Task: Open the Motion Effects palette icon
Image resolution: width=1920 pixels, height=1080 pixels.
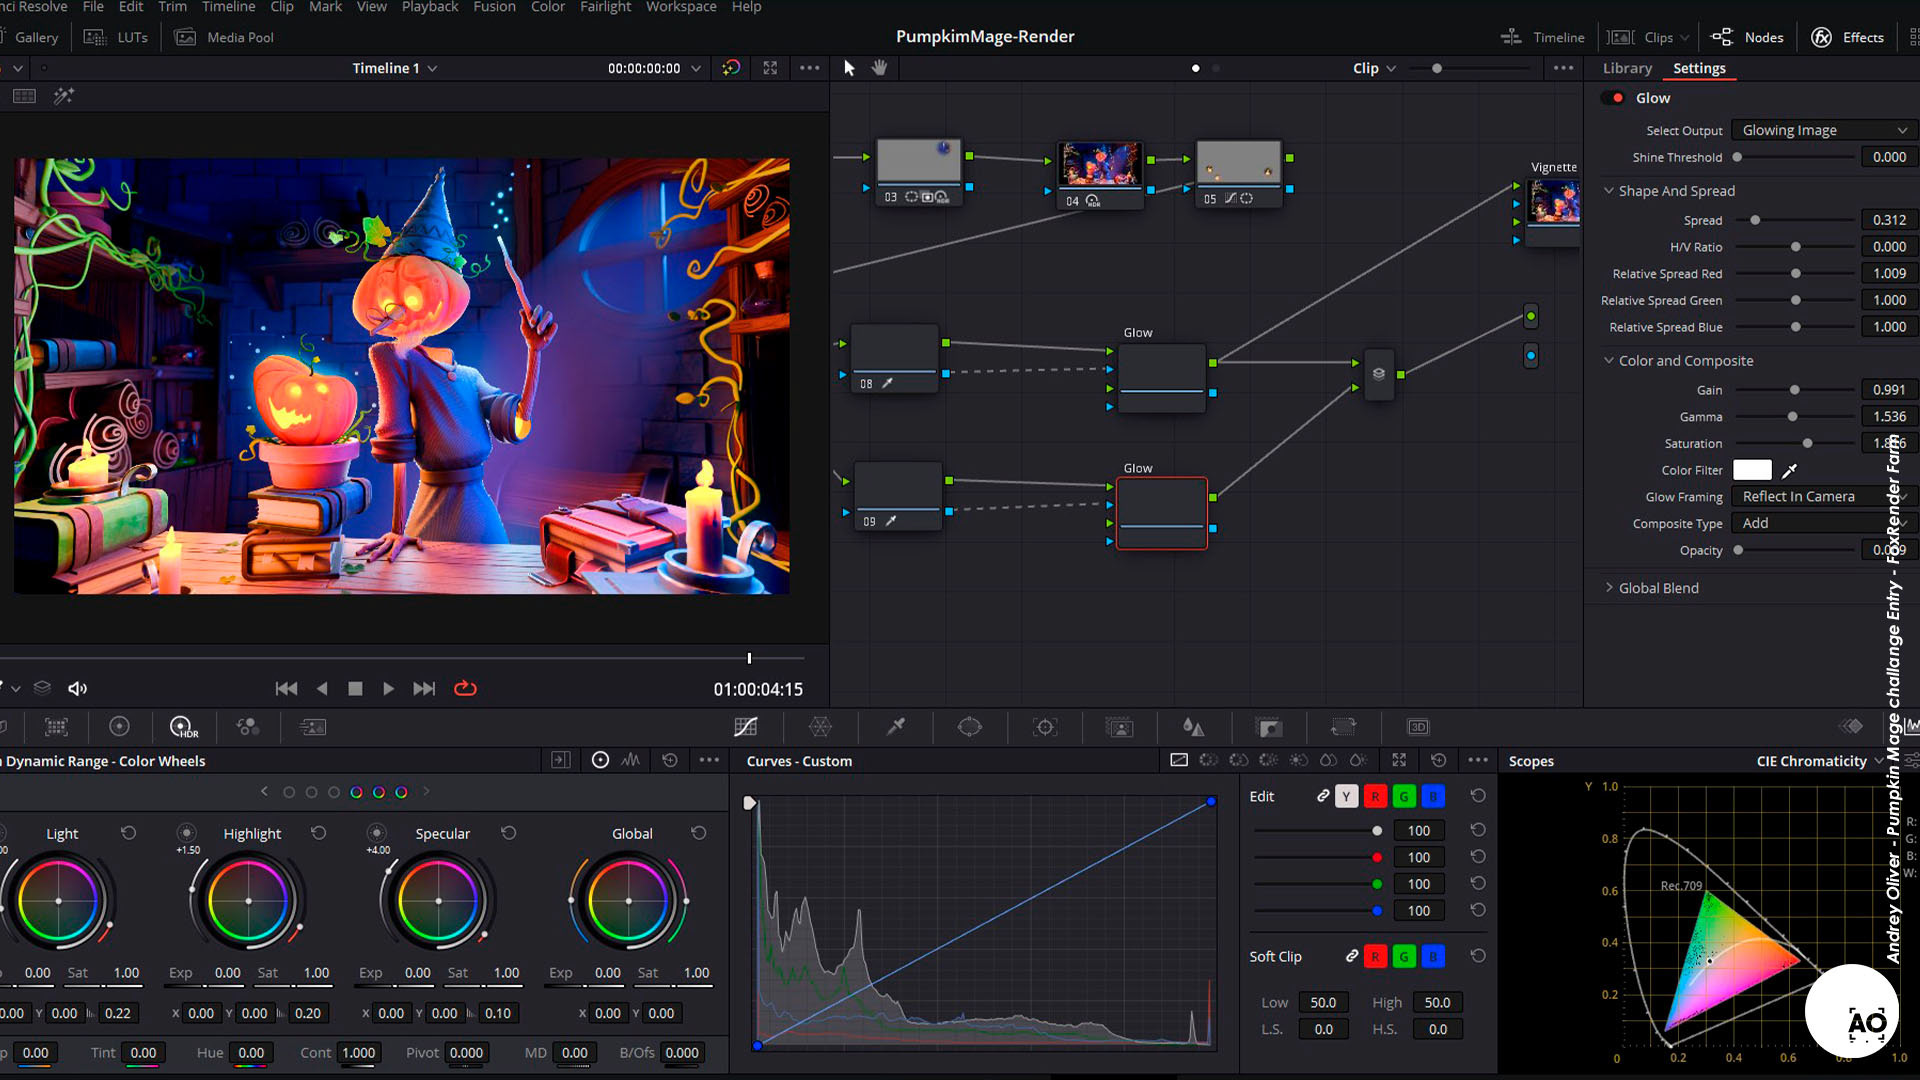Action: point(313,727)
